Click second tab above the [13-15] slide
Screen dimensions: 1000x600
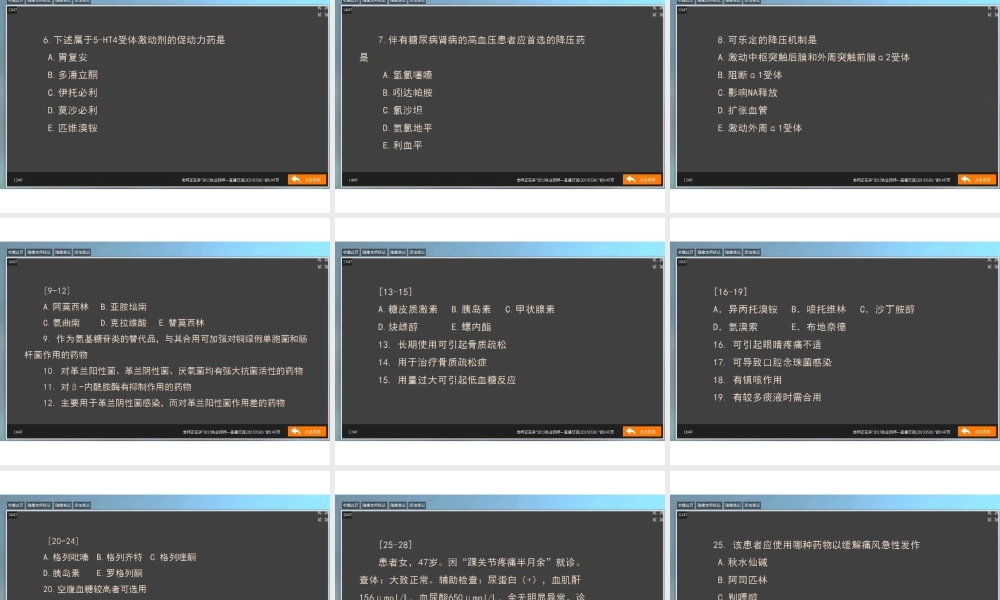click(x=374, y=252)
